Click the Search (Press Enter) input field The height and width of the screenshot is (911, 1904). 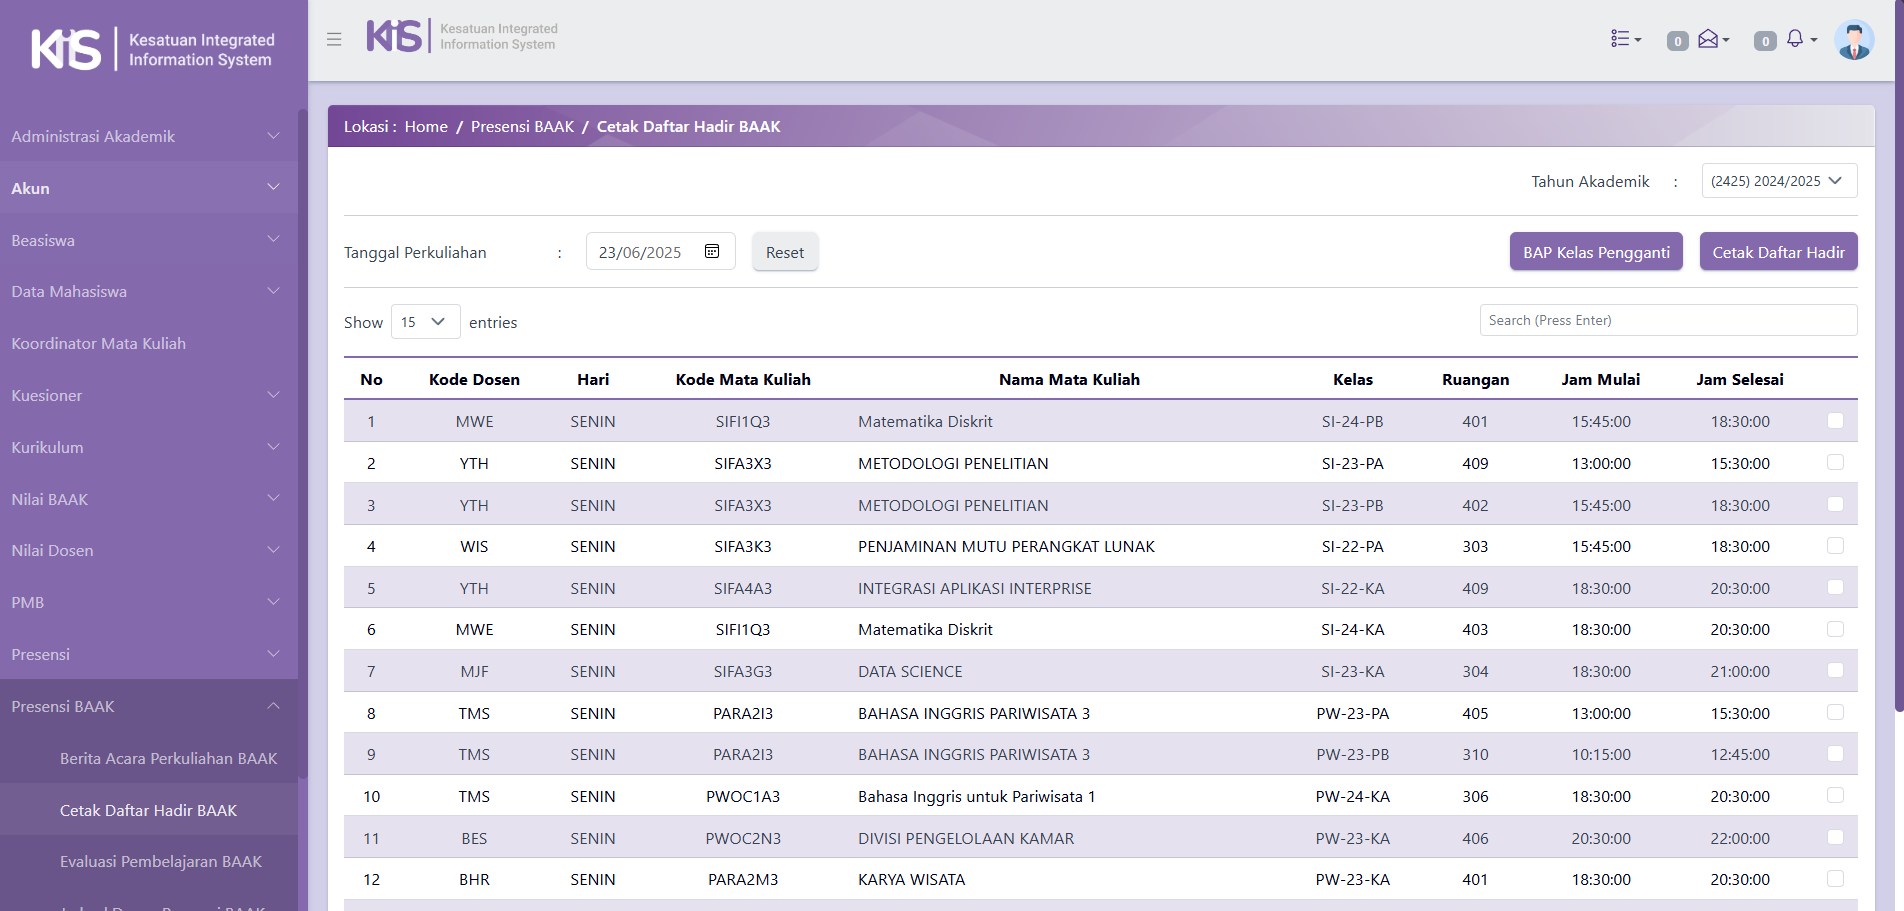1668,320
